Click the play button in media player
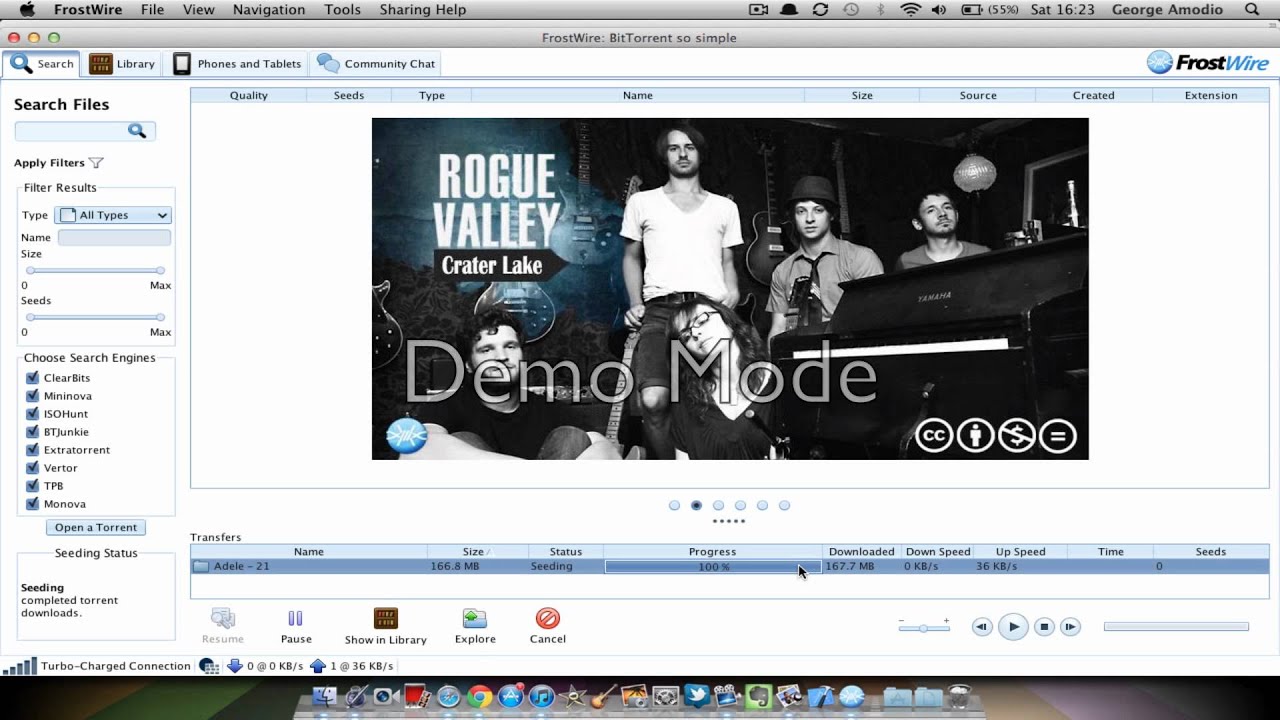1280x720 pixels. (x=1013, y=627)
